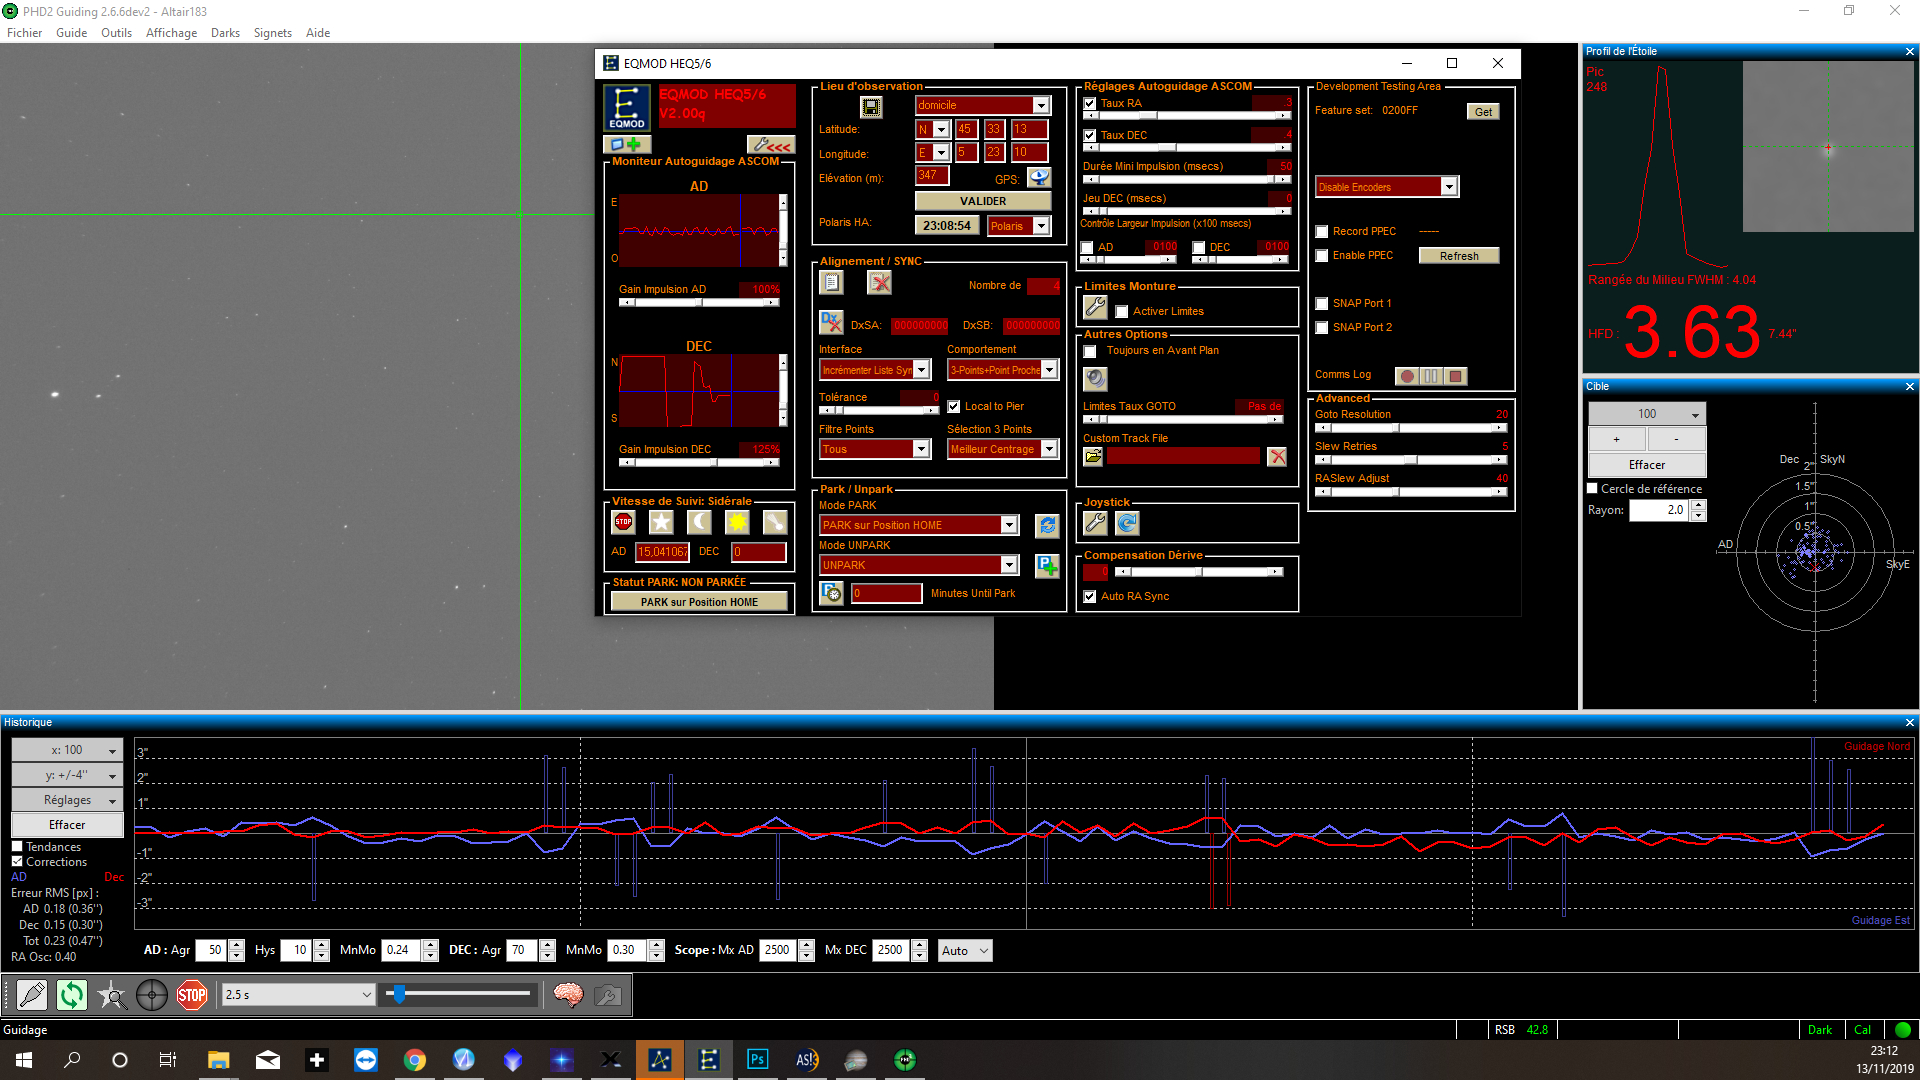This screenshot has width=1920, height=1080.
Task: Click the auto-select star icon
Action: click(x=112, y=995)
